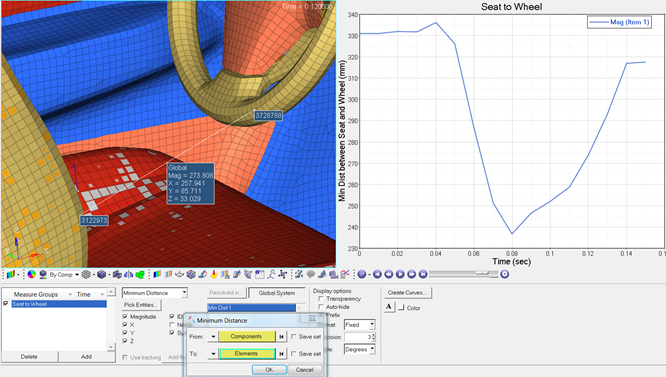Click the last-frame animation button
Viewport: 666px width, 377px height.
[x=423, y=274]
